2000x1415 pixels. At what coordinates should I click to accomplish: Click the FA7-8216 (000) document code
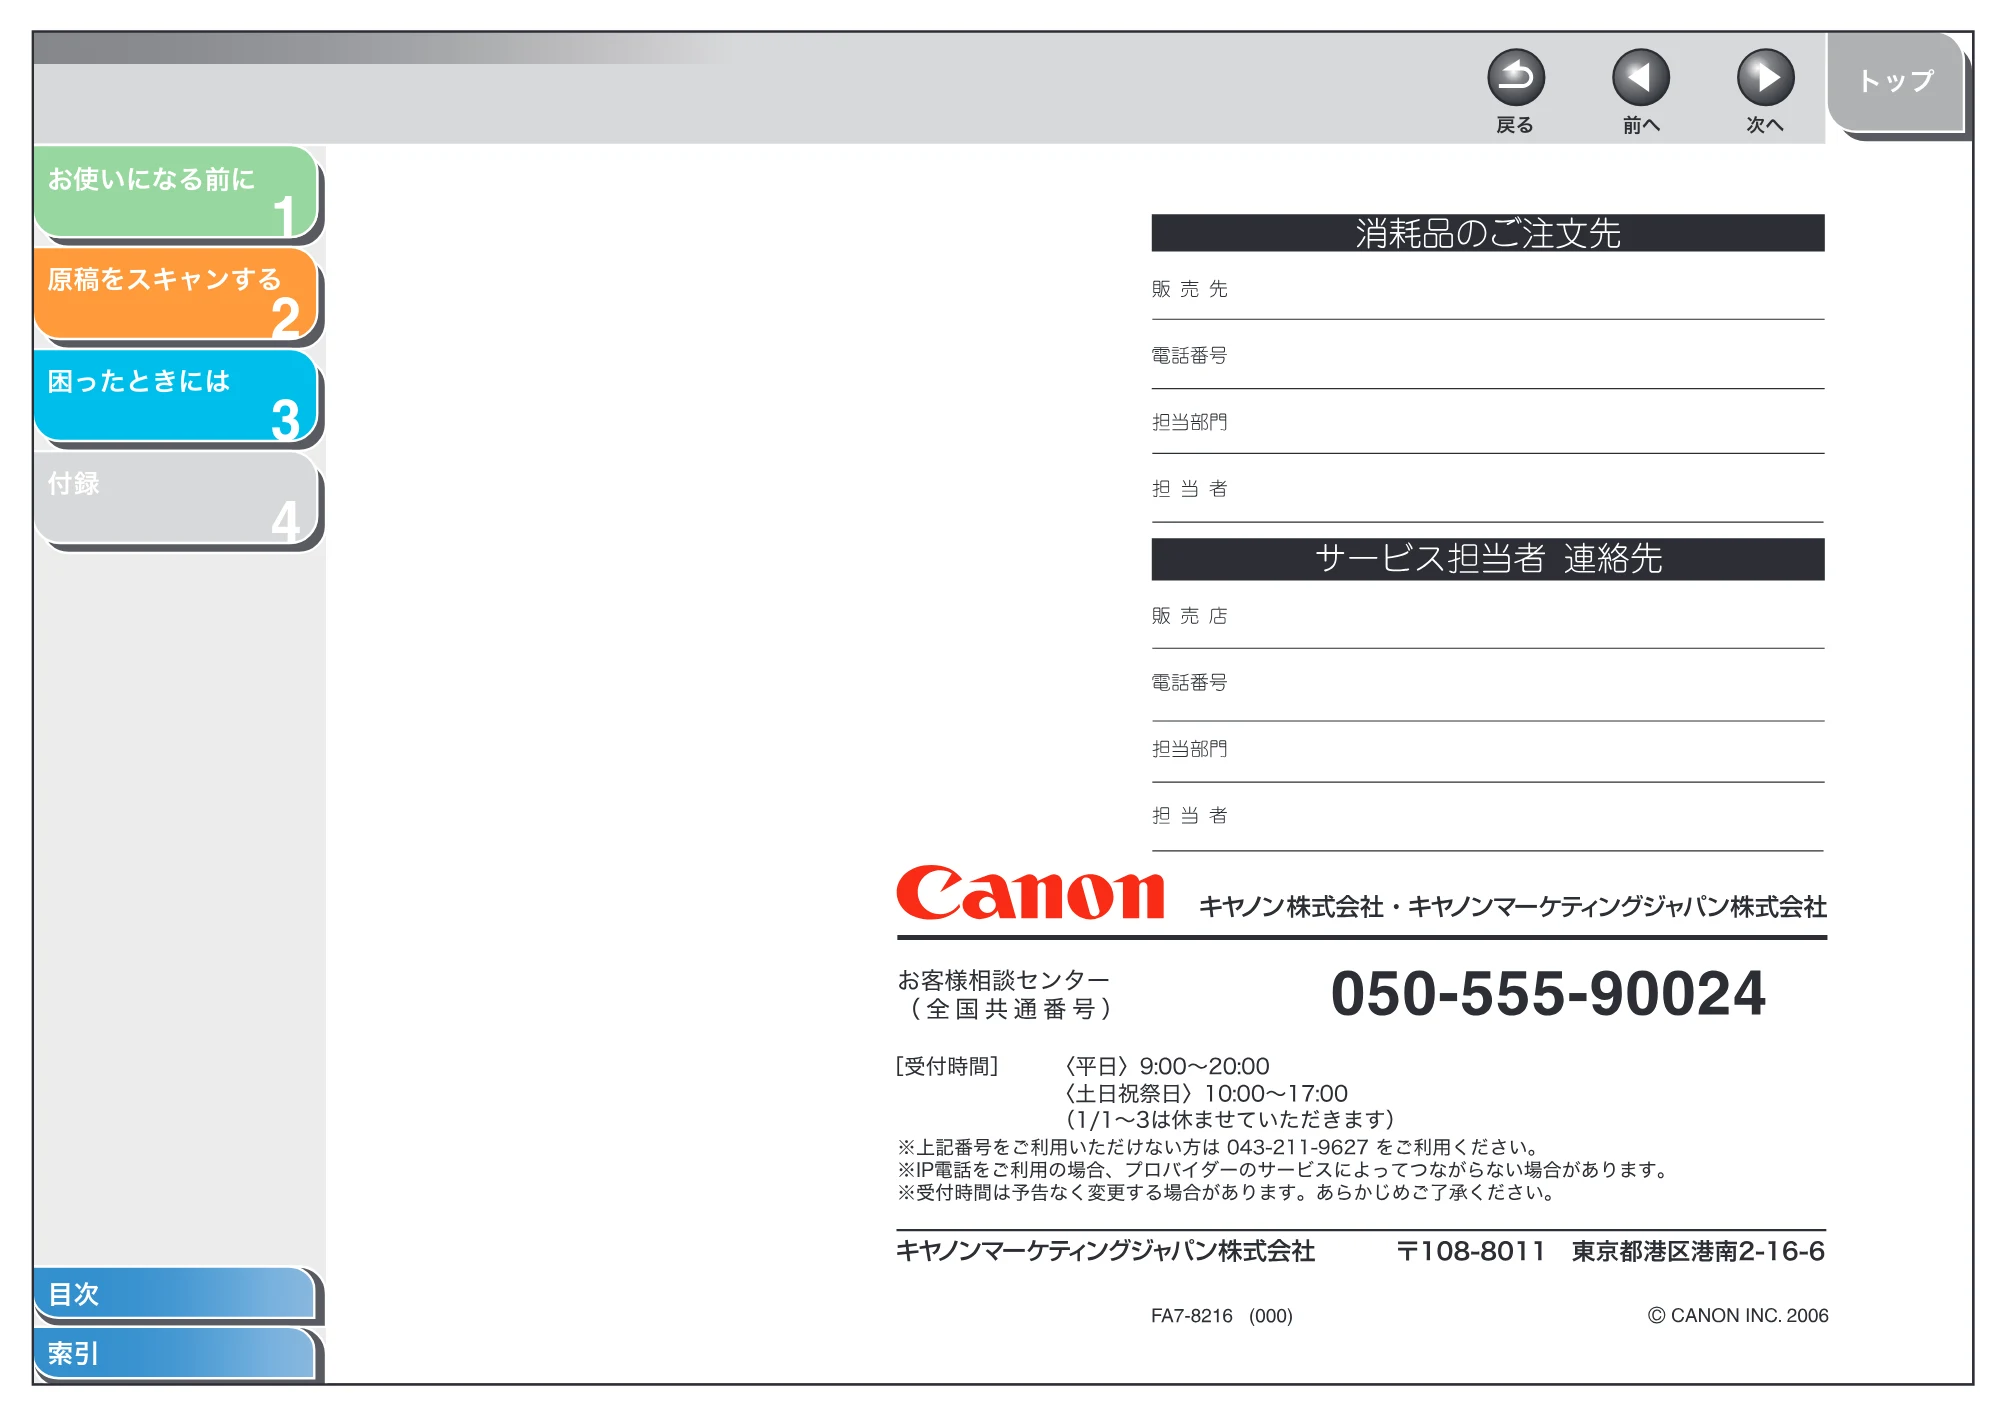pyautogui.click(x=1222, y=1316)
